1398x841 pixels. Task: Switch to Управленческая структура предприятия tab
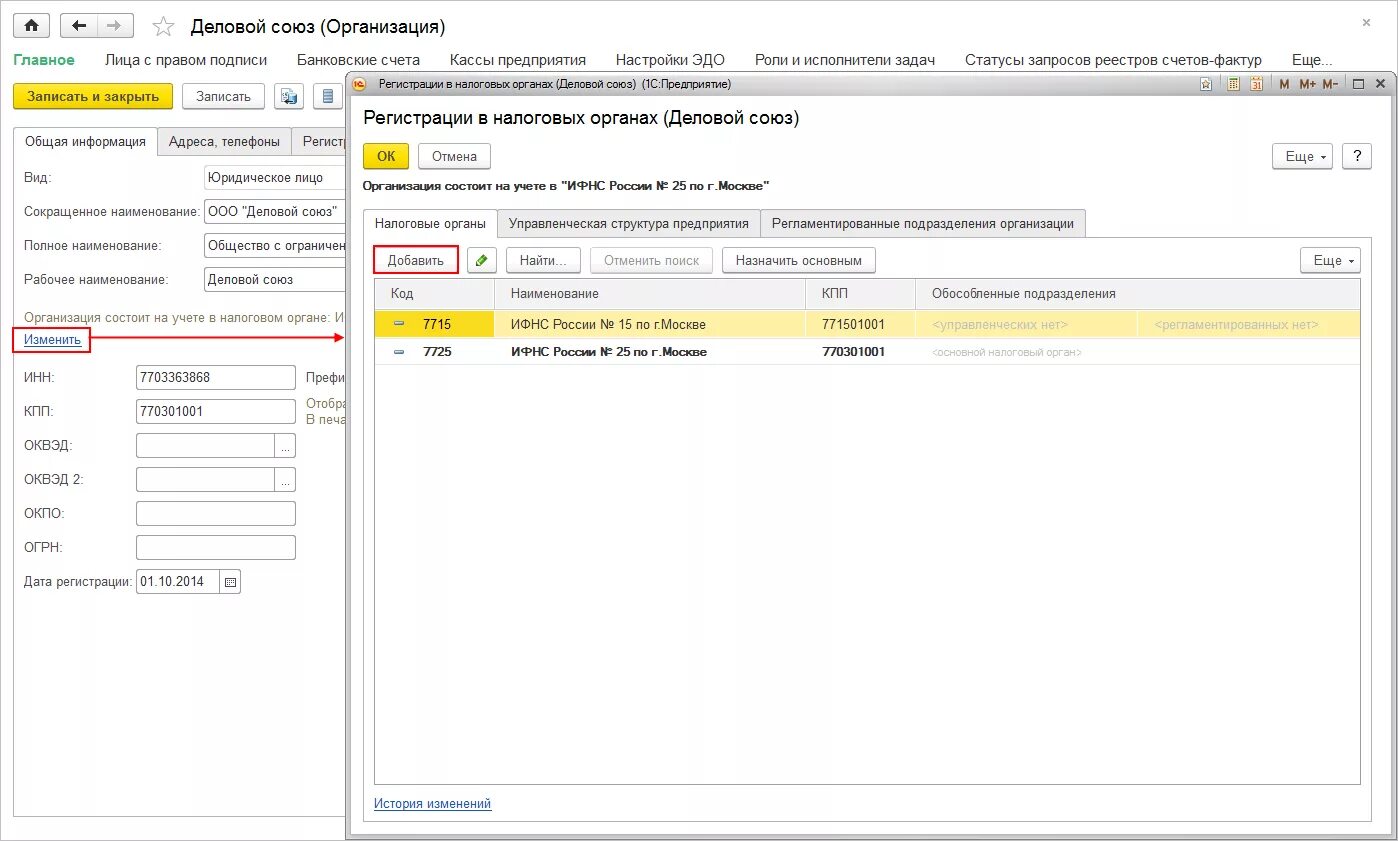pyautogui.click(x=629, y=223)
